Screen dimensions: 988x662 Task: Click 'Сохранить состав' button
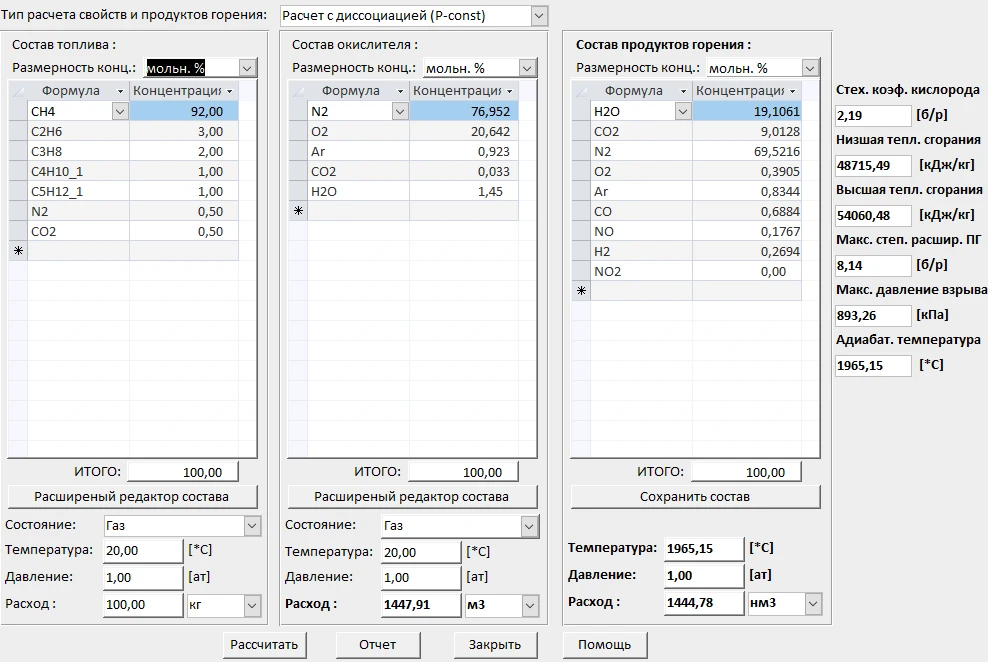tap(695, 497)
